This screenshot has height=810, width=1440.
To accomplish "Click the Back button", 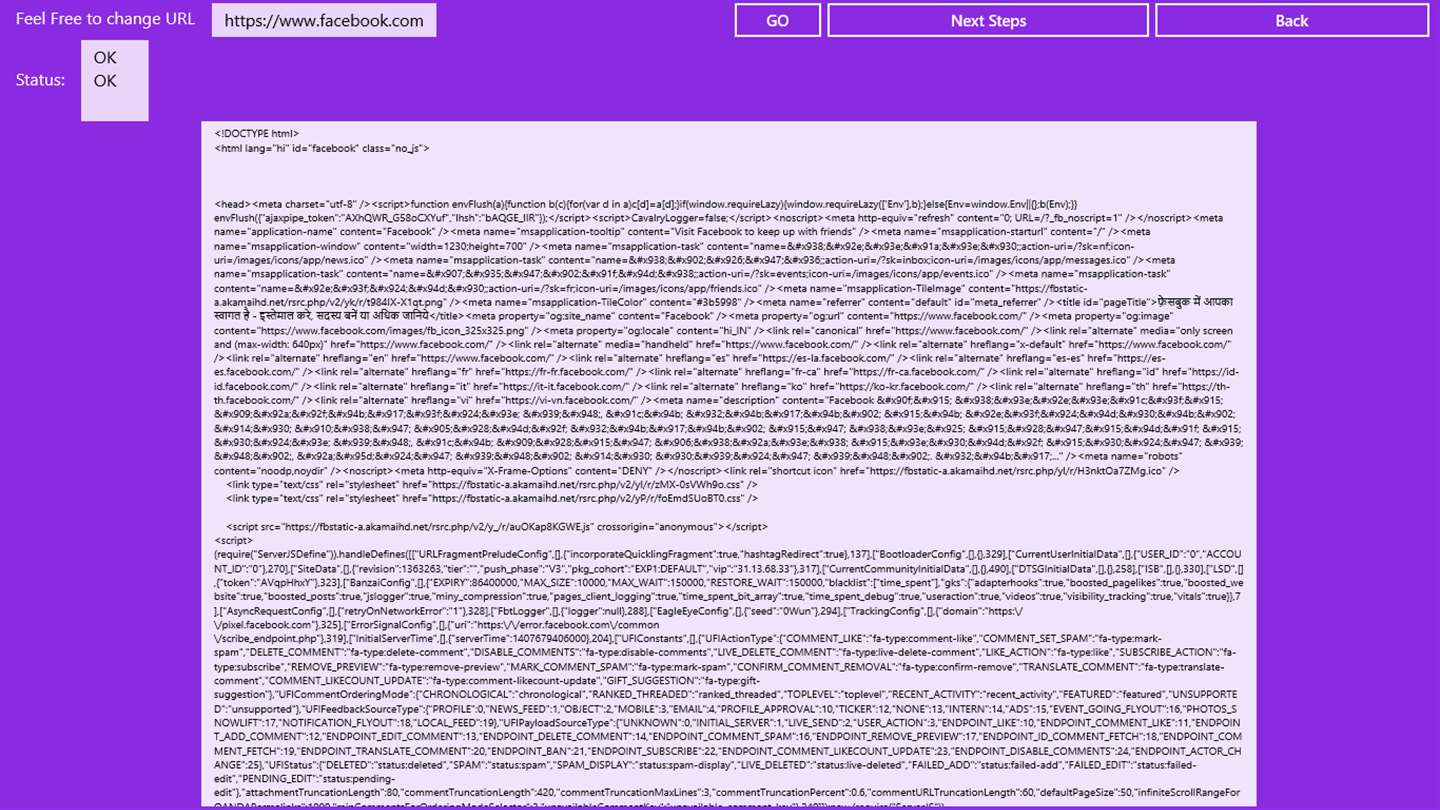I will [1292, 20].
